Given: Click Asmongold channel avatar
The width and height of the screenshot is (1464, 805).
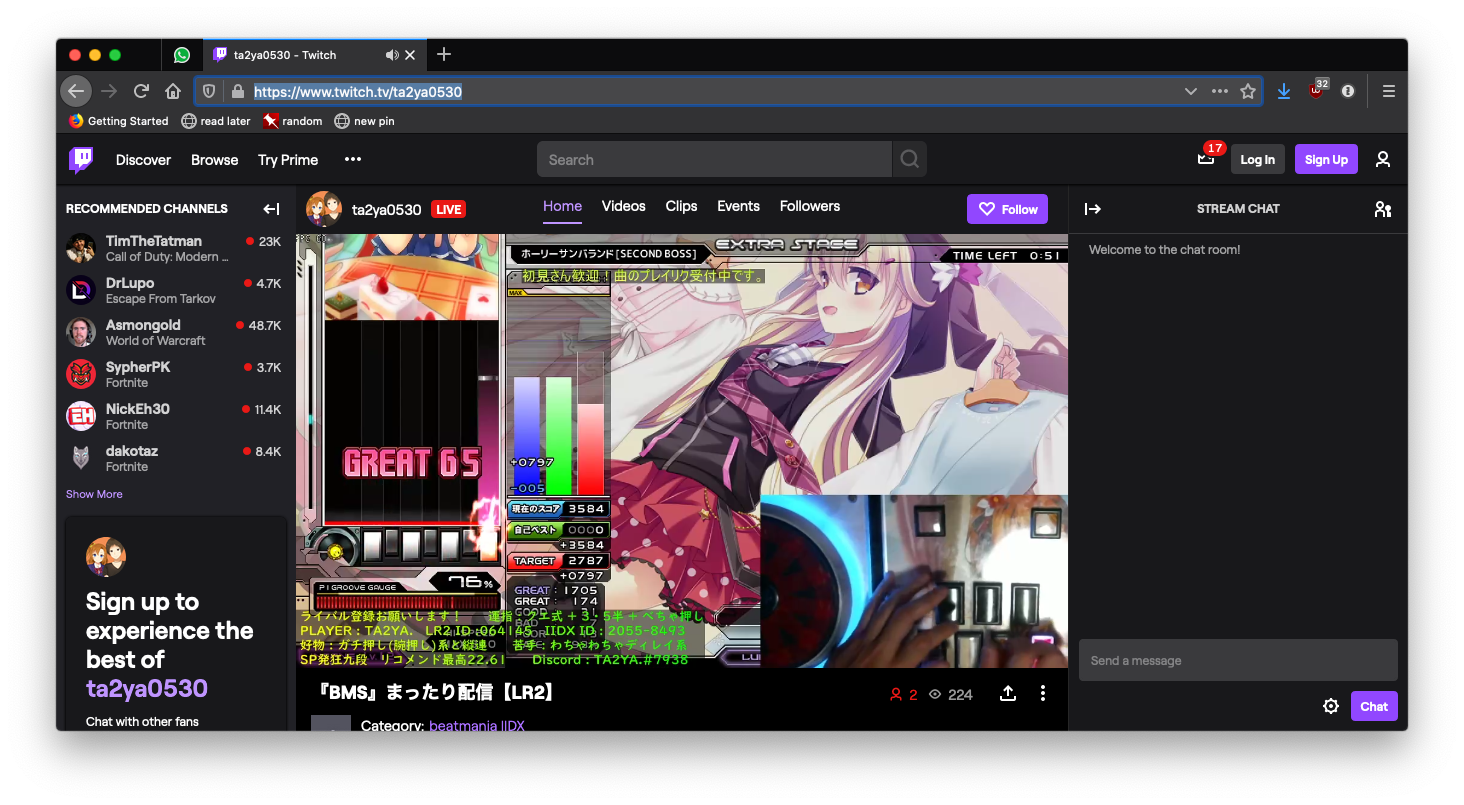Looking at the screenshot, I should pyautogui.click(x=81, y=332).
